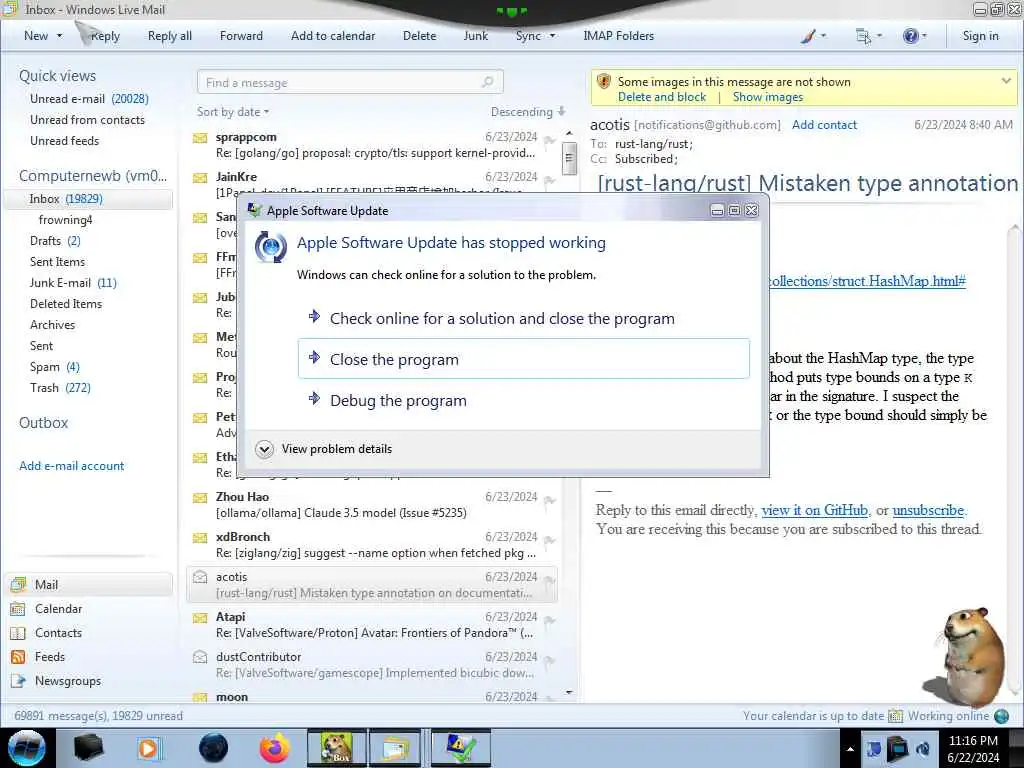Toggle the flag on Atapi message

click(550, 620)
